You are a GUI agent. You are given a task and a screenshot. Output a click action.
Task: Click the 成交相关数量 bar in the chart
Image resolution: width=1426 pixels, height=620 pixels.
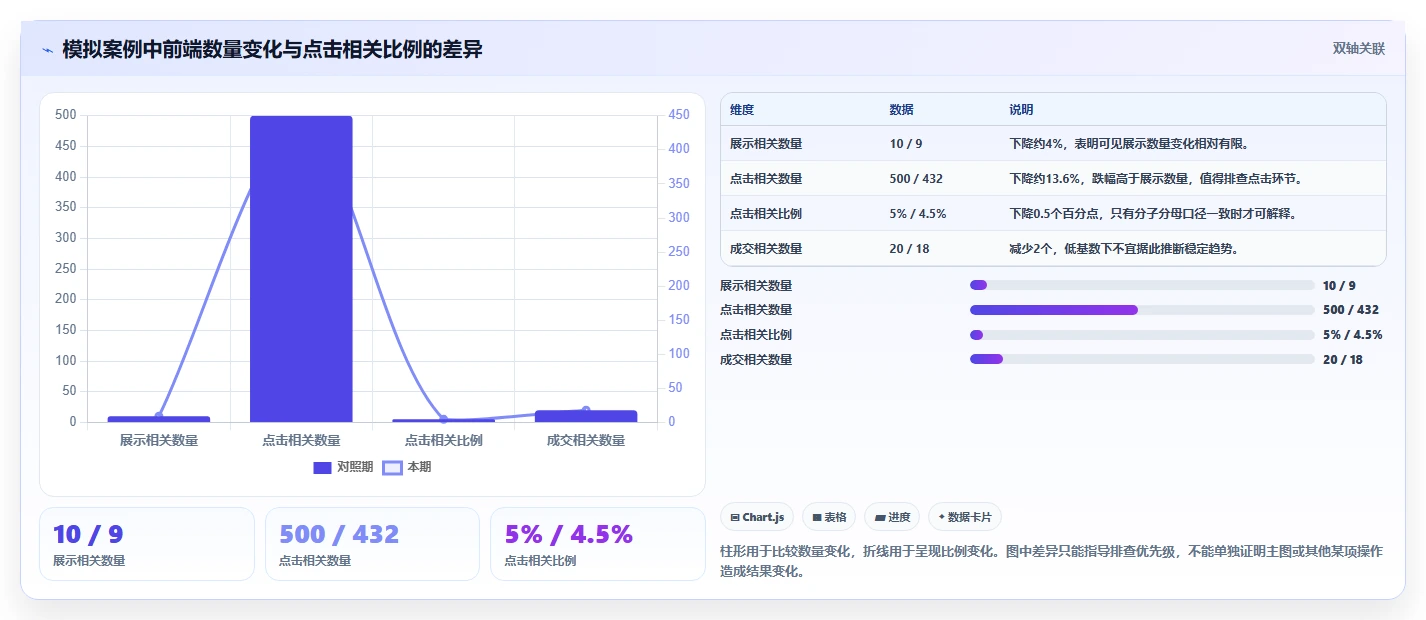(586, 416)
